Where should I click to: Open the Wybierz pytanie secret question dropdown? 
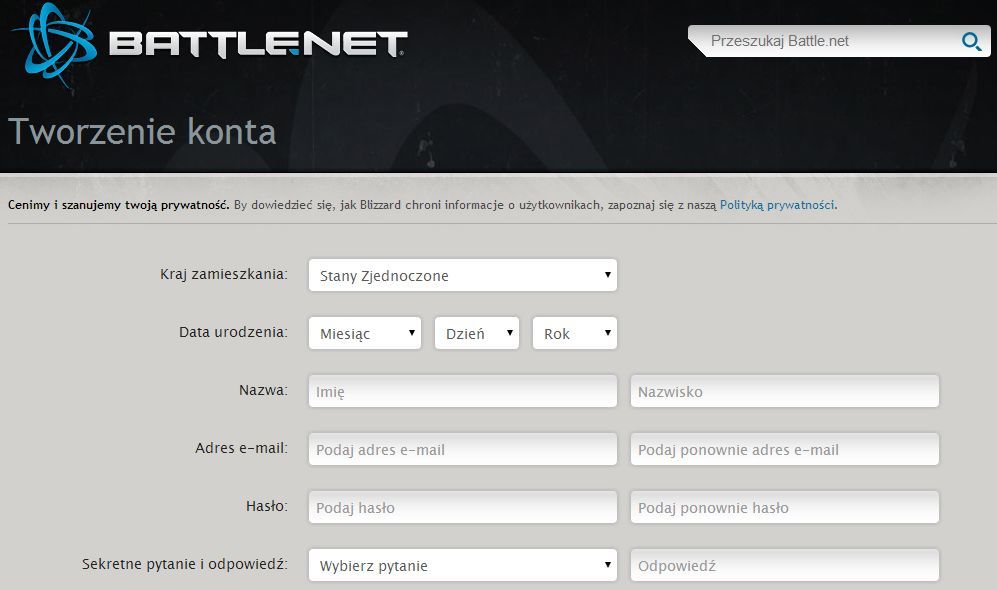pos(462,565)
